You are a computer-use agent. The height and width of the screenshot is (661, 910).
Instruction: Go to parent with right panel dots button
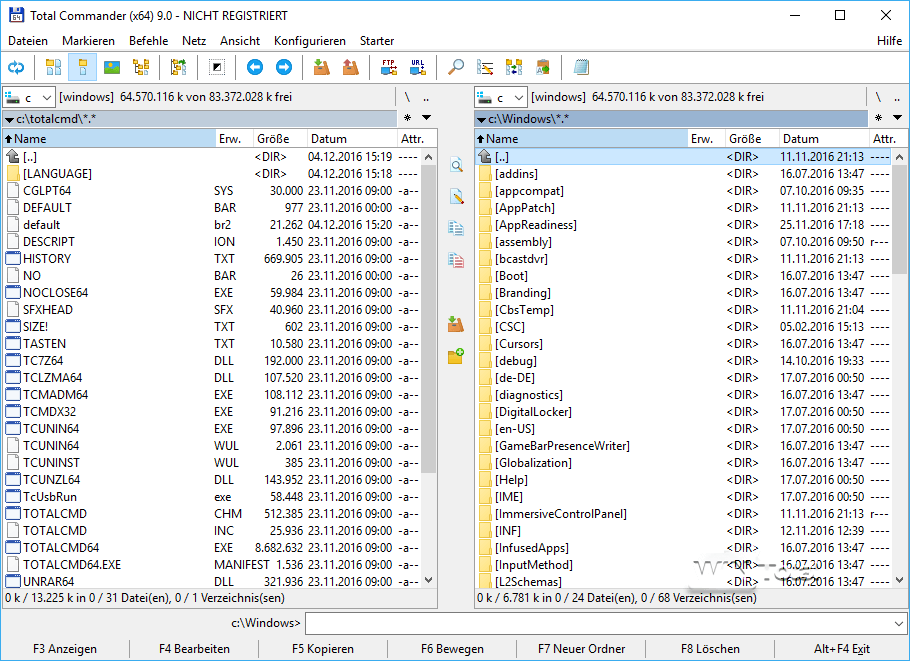tap(897, 97)
